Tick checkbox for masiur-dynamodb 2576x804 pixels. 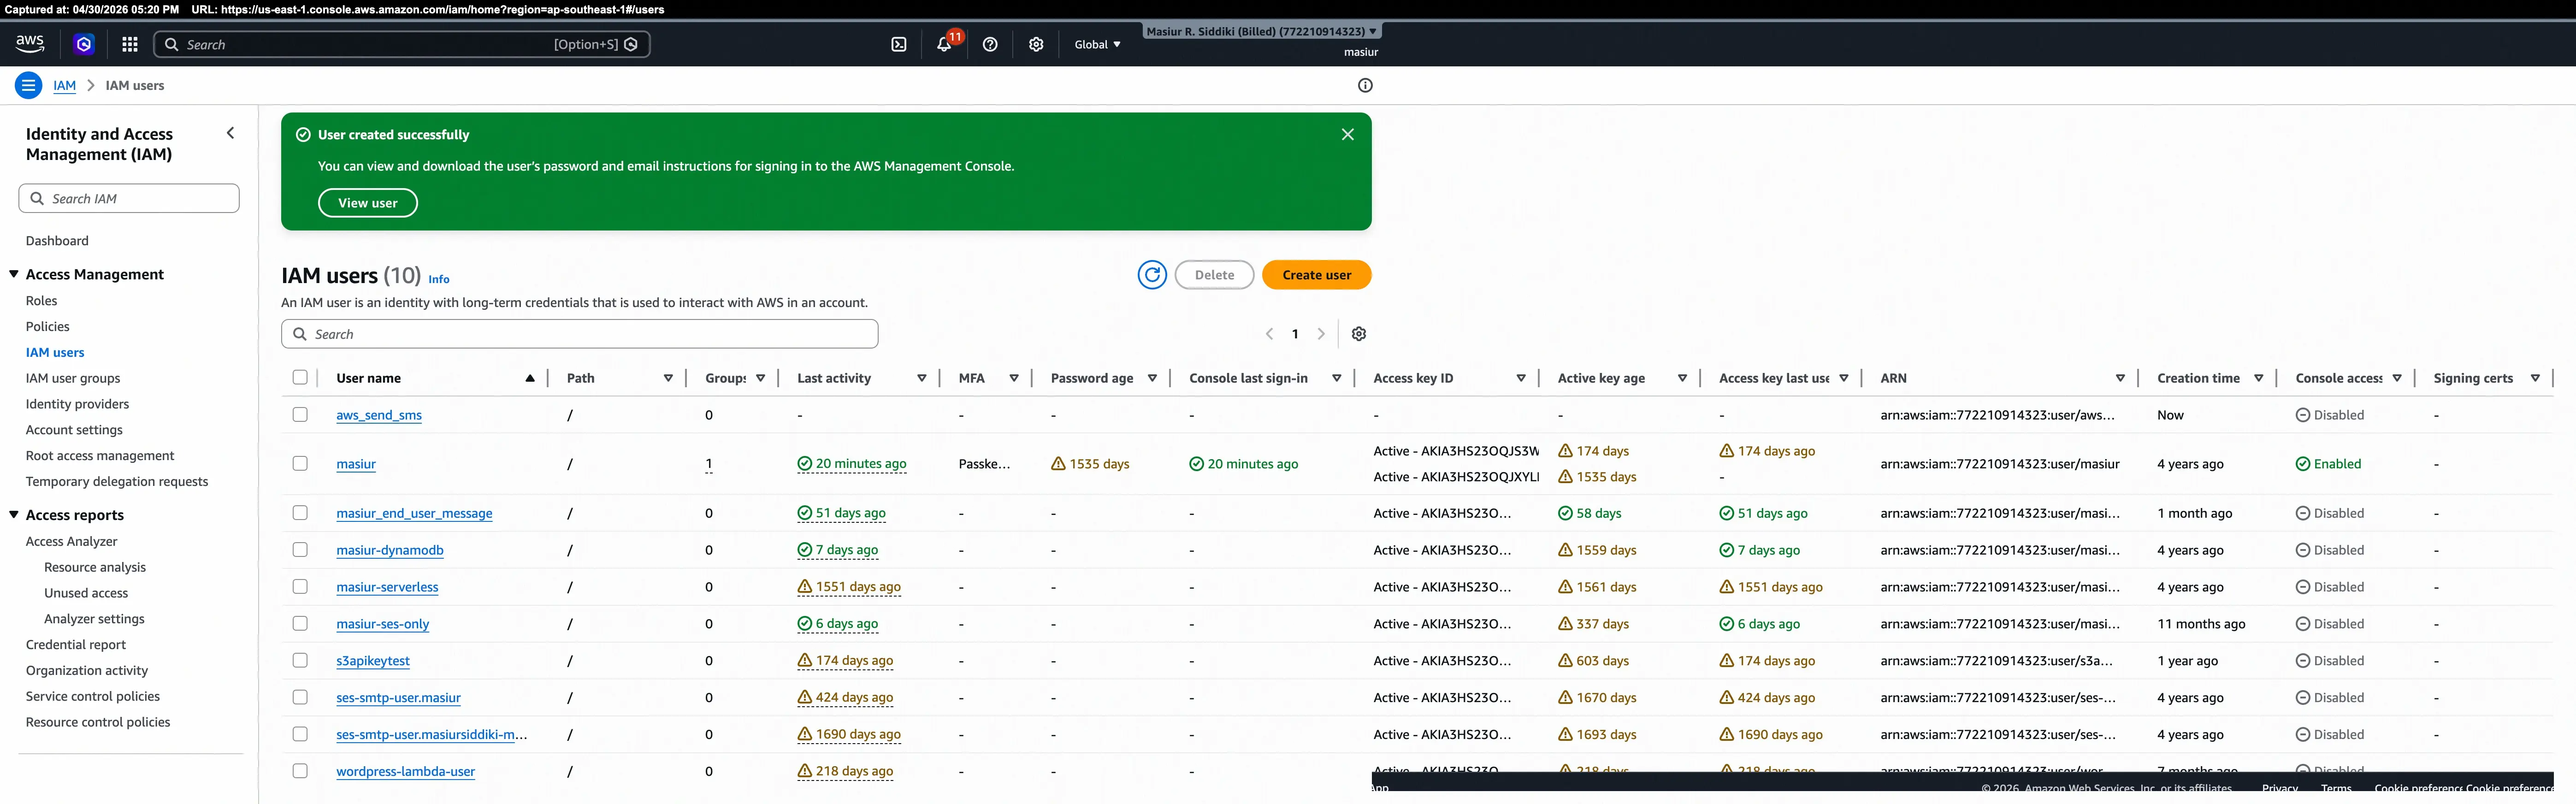point(300,549)
